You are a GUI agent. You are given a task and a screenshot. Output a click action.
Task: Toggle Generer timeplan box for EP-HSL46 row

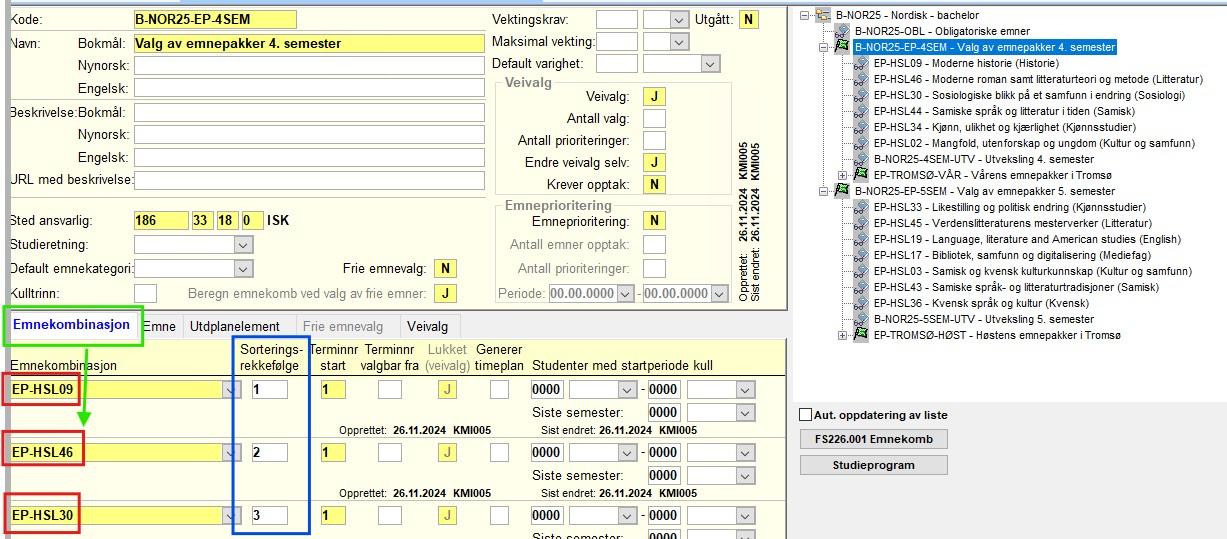click(499, 453)
